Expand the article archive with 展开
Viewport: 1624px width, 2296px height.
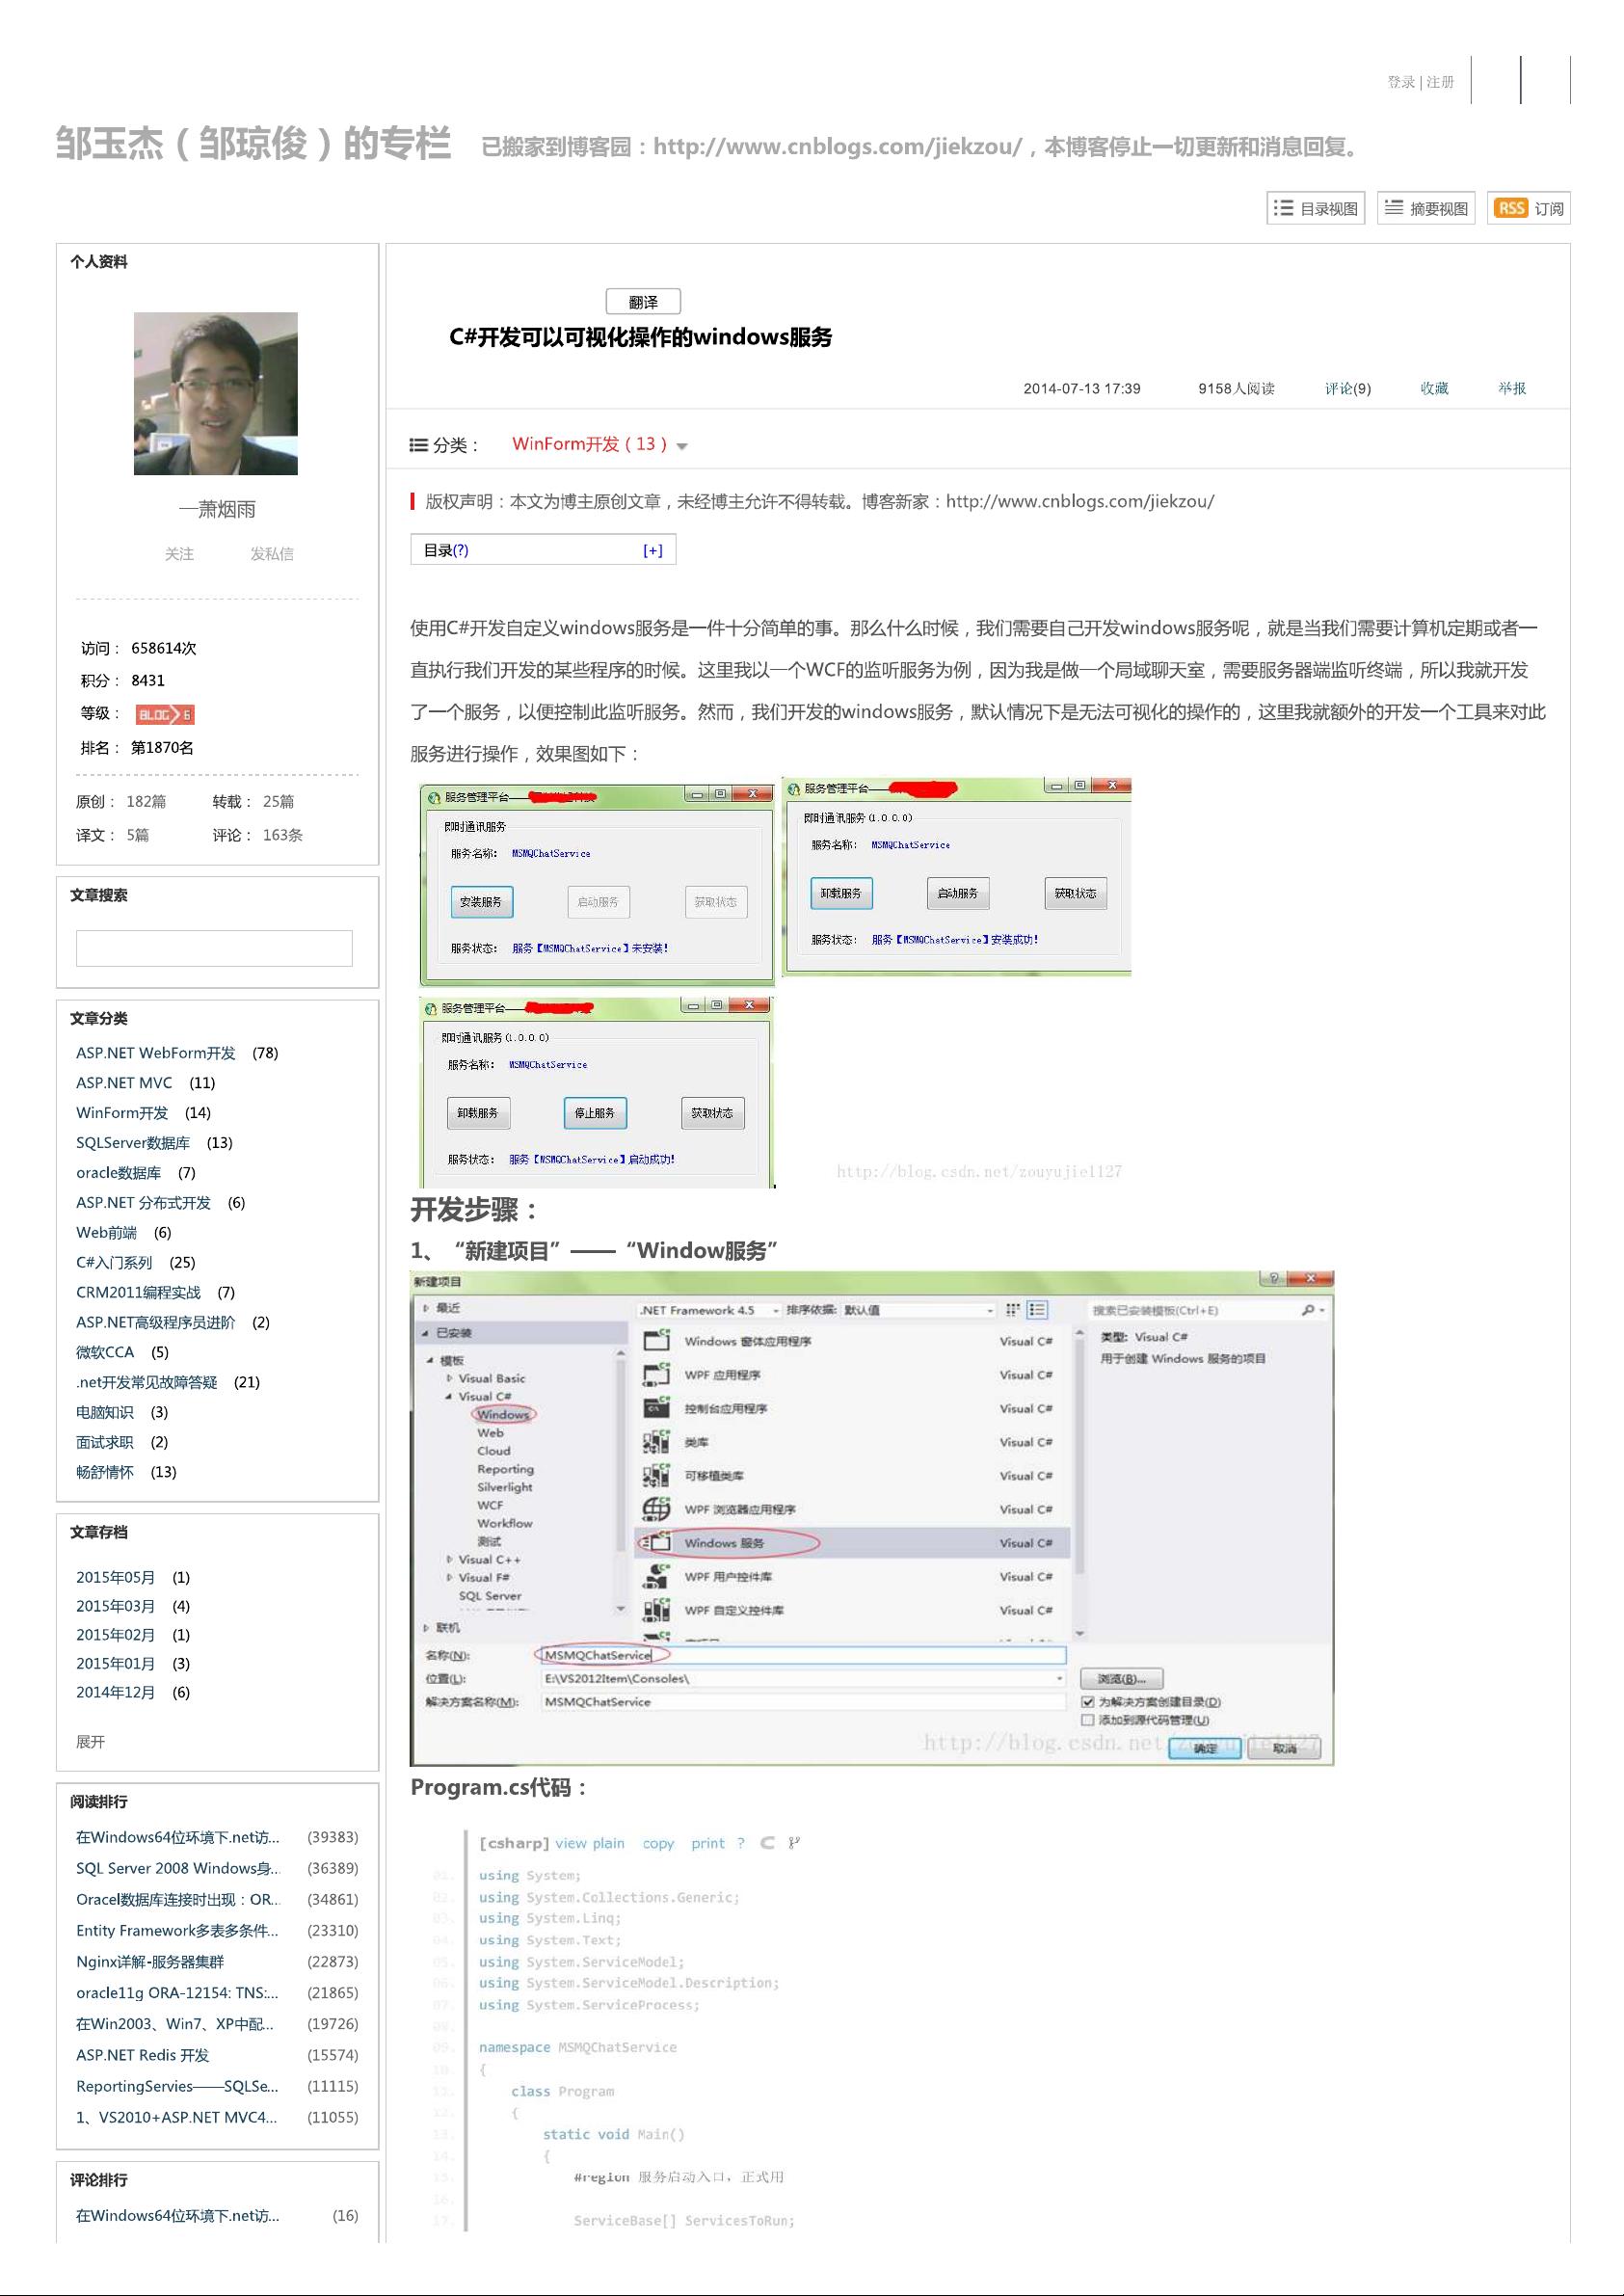point(90,1742)
